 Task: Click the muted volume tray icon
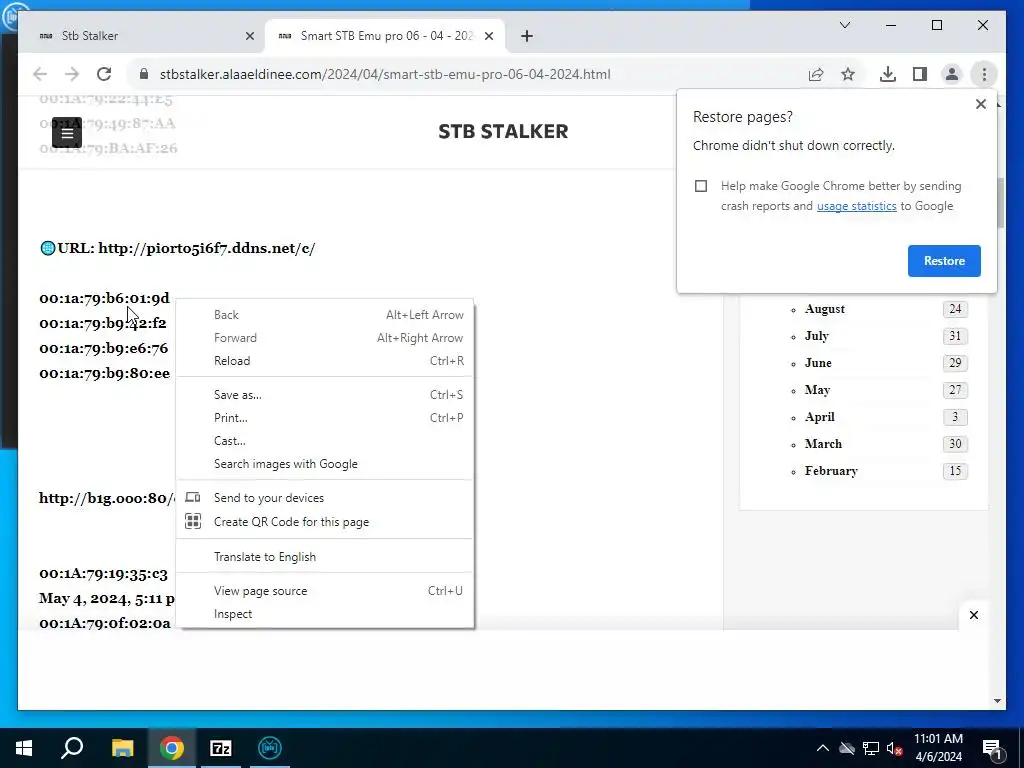pos(894,748)
